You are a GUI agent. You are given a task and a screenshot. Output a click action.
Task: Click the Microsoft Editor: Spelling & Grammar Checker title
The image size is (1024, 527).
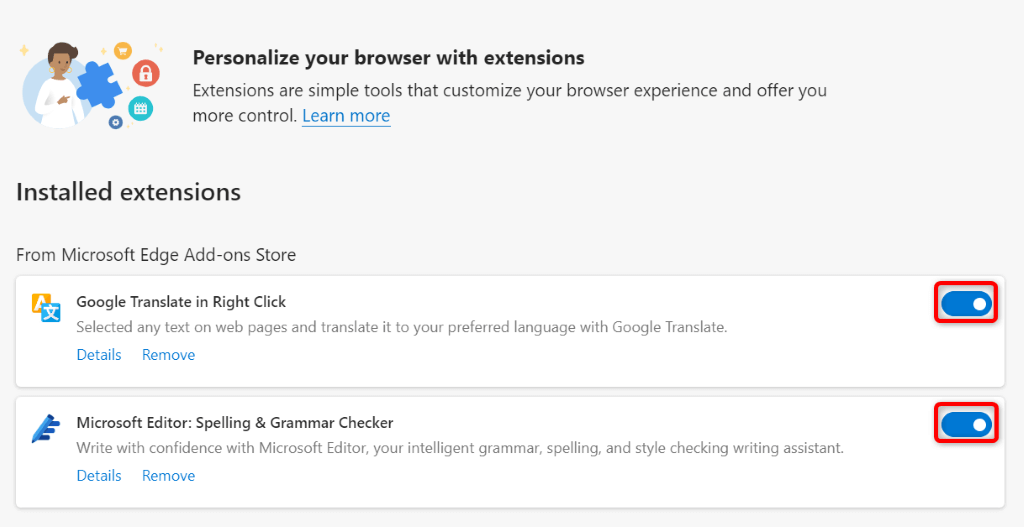tap(235, 423)
